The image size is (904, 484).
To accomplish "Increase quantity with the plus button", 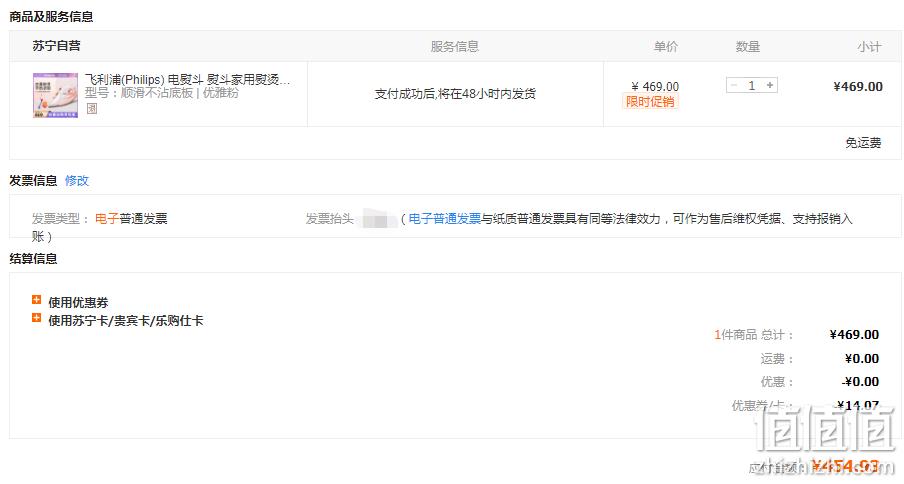I will coord(770,85).
